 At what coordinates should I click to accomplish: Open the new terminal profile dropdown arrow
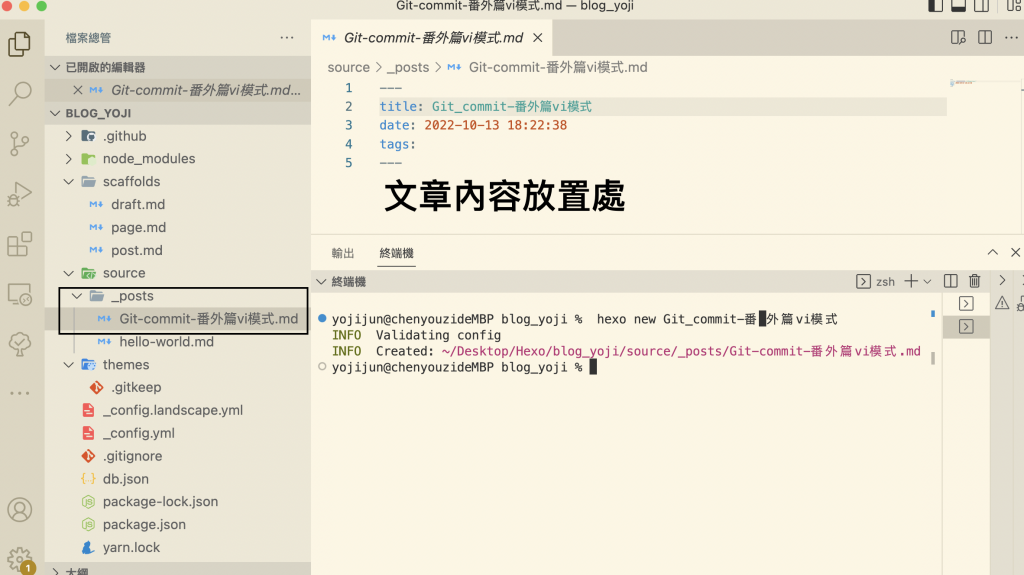[x=927, y=282]
